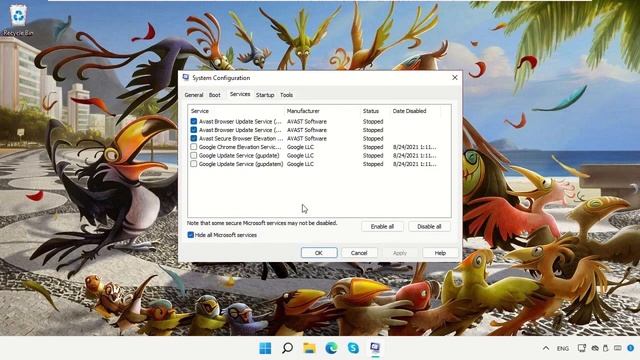Switch to the General tab
640x360 pixels.
point(193,95)
